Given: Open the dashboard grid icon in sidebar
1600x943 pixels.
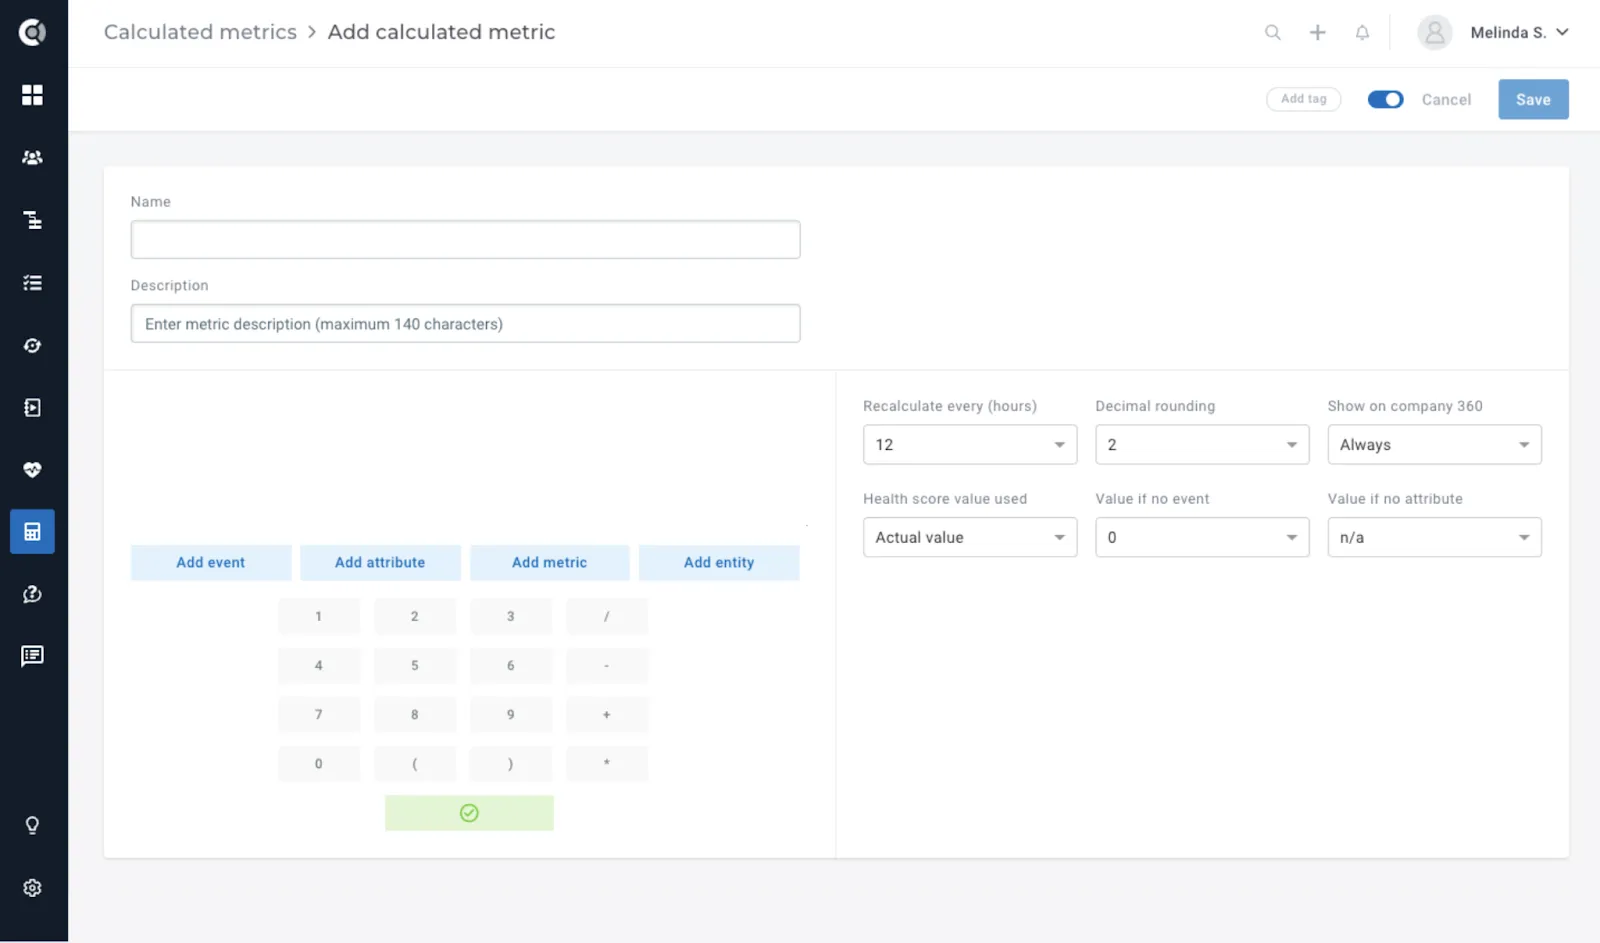Looking at the screenshot, I should tap(32, 95).
